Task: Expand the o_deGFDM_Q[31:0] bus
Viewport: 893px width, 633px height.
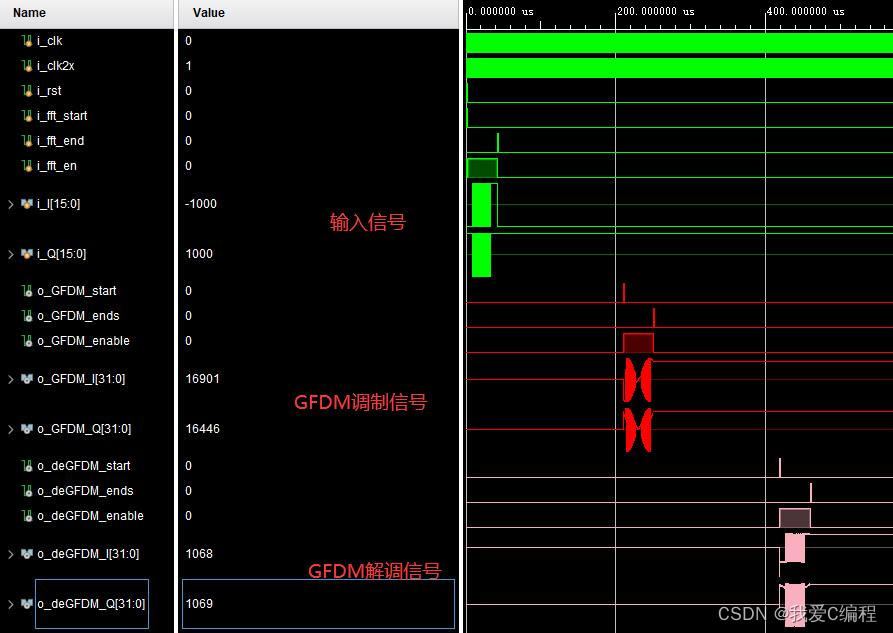Action: click(10, 604)
